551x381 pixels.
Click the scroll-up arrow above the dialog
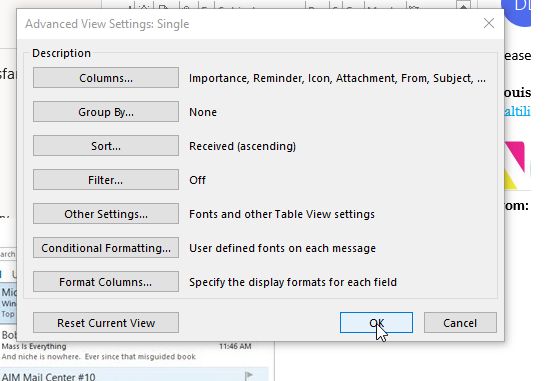pyautogui.click(x=464, y=5)
